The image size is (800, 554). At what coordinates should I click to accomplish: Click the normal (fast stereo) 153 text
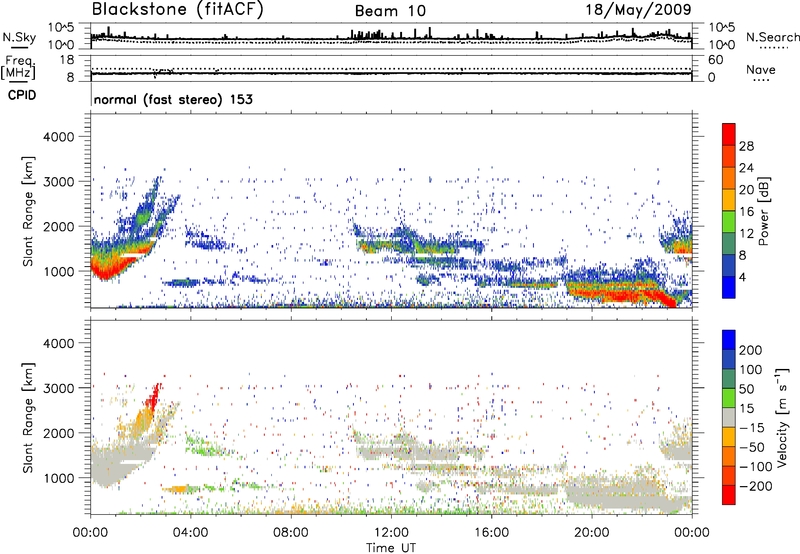pos(173,99)
